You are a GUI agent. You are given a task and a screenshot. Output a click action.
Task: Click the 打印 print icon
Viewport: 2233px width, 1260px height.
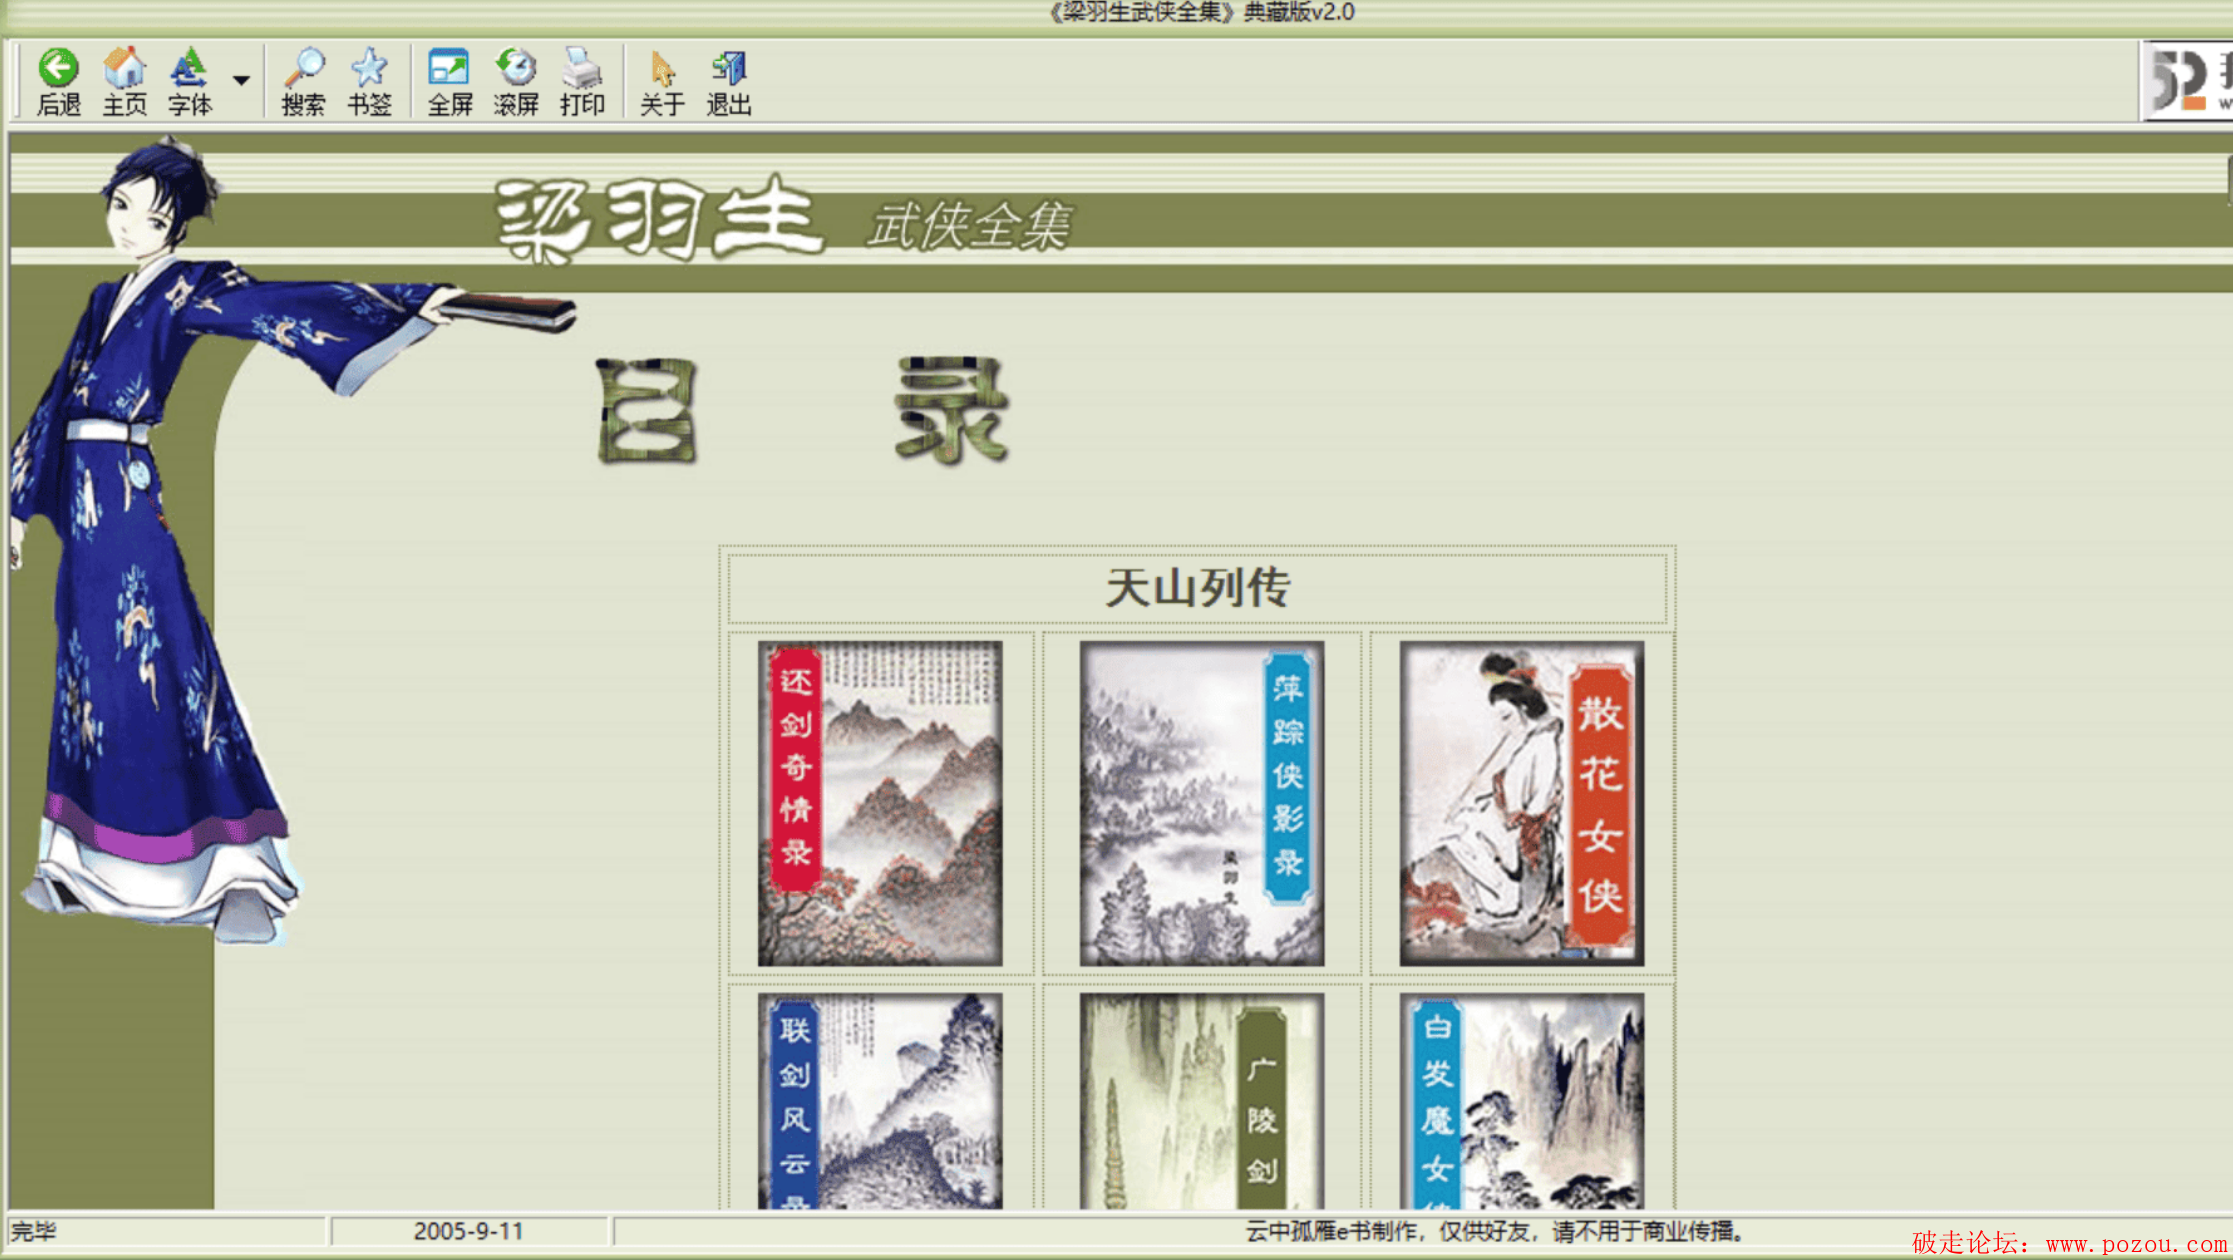(582, 82)
